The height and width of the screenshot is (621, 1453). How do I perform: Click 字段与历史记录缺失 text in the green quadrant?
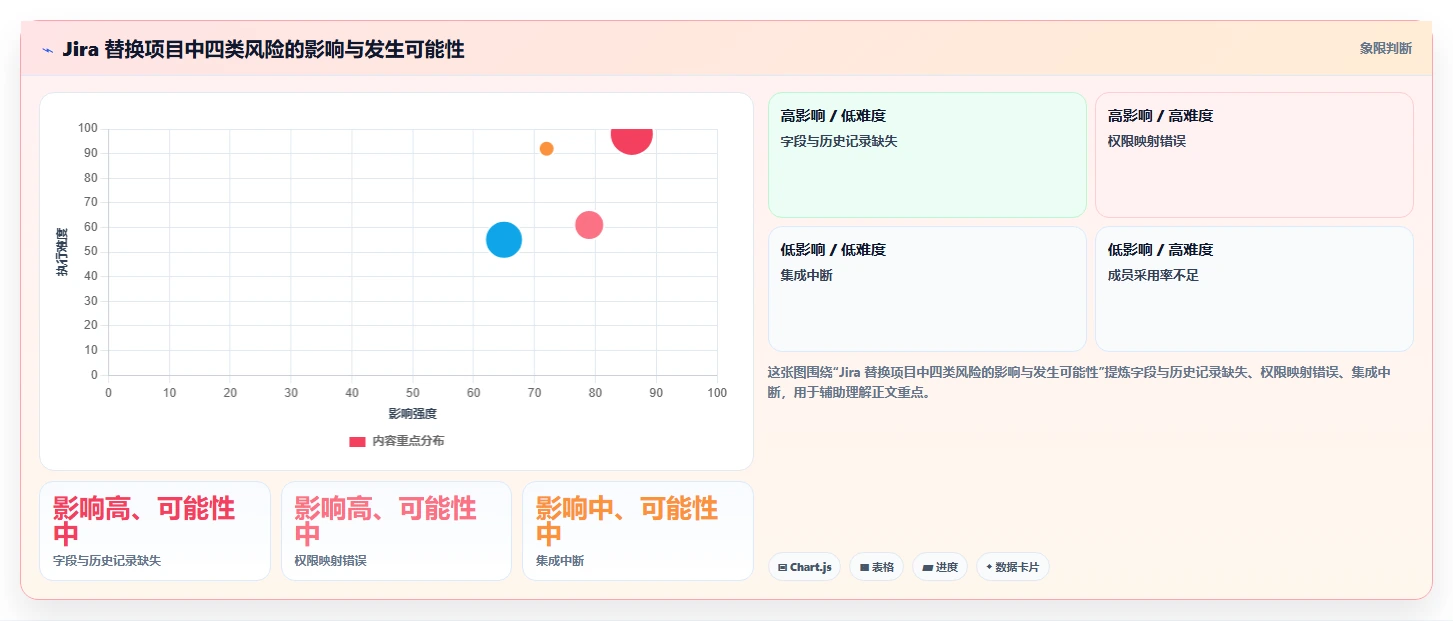(839, 141)
